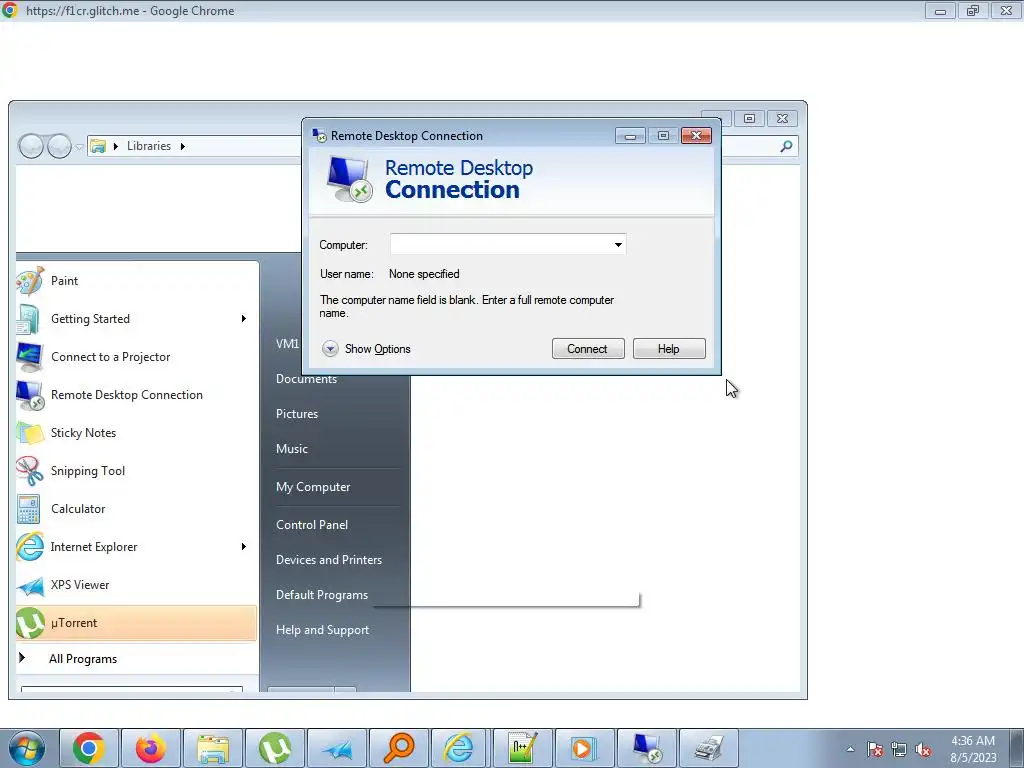Open the Computer name dropdown arrow
1024x768 pixels.
[x=618, y=245]
